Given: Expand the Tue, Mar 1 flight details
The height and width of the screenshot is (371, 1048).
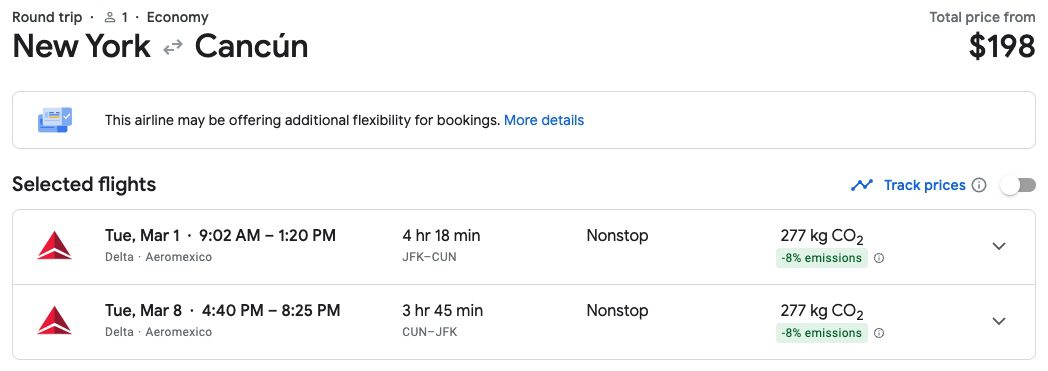Looking at the screenshot, I should click(x=999, y=246).
